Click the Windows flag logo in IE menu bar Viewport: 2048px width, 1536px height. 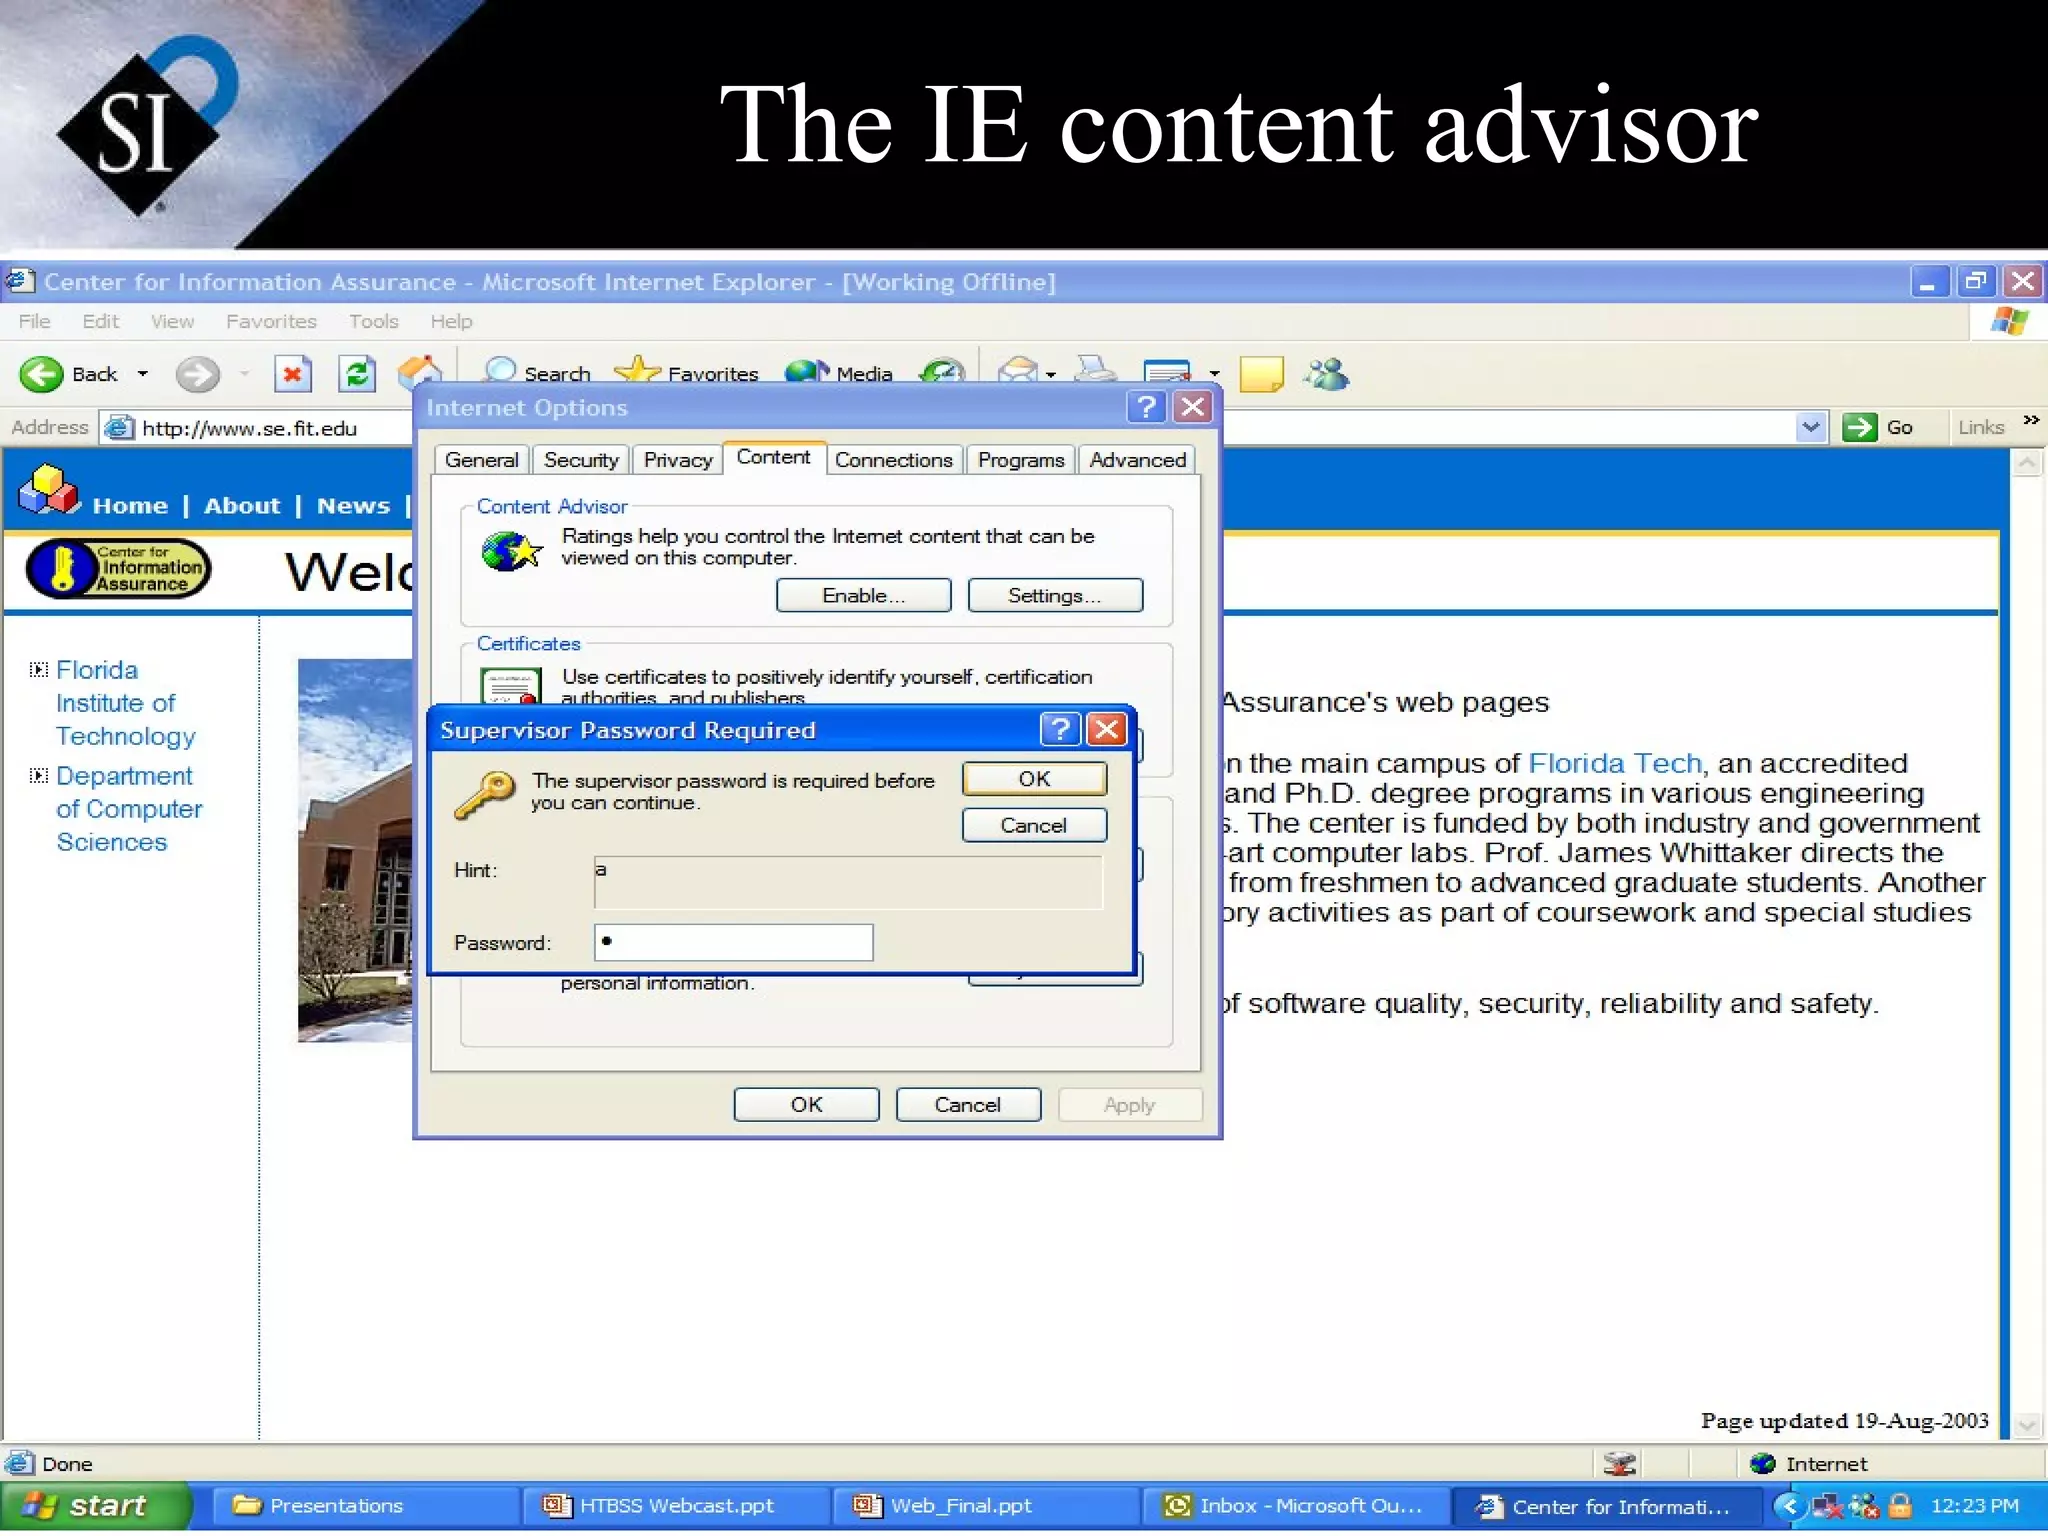coord(2008,322)
